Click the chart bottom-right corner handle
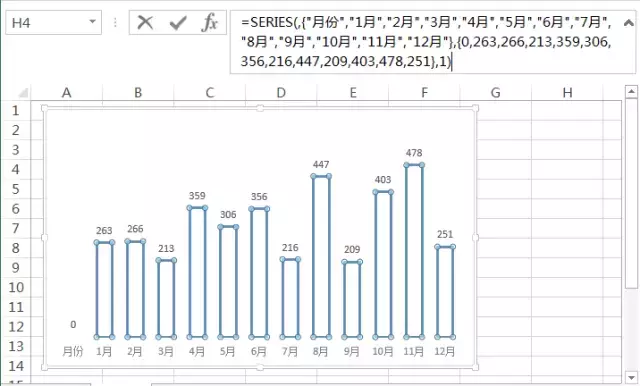Viewport: 640px width, 386px height. click(476, 368)
